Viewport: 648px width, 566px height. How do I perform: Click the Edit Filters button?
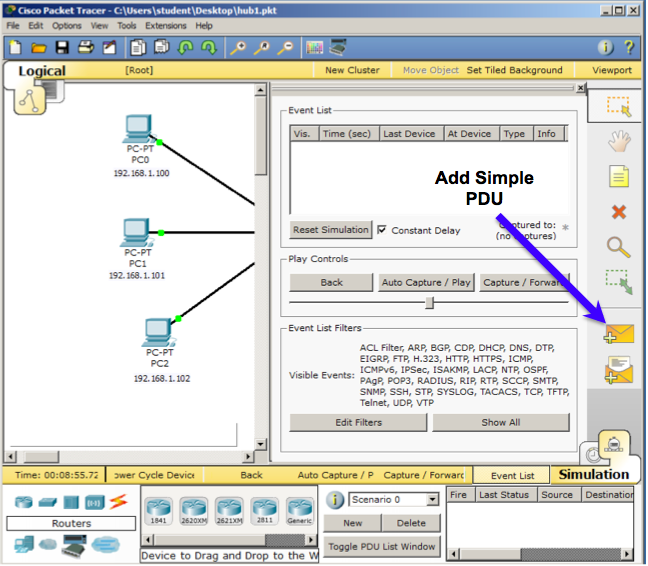click(x=358, y=423)
